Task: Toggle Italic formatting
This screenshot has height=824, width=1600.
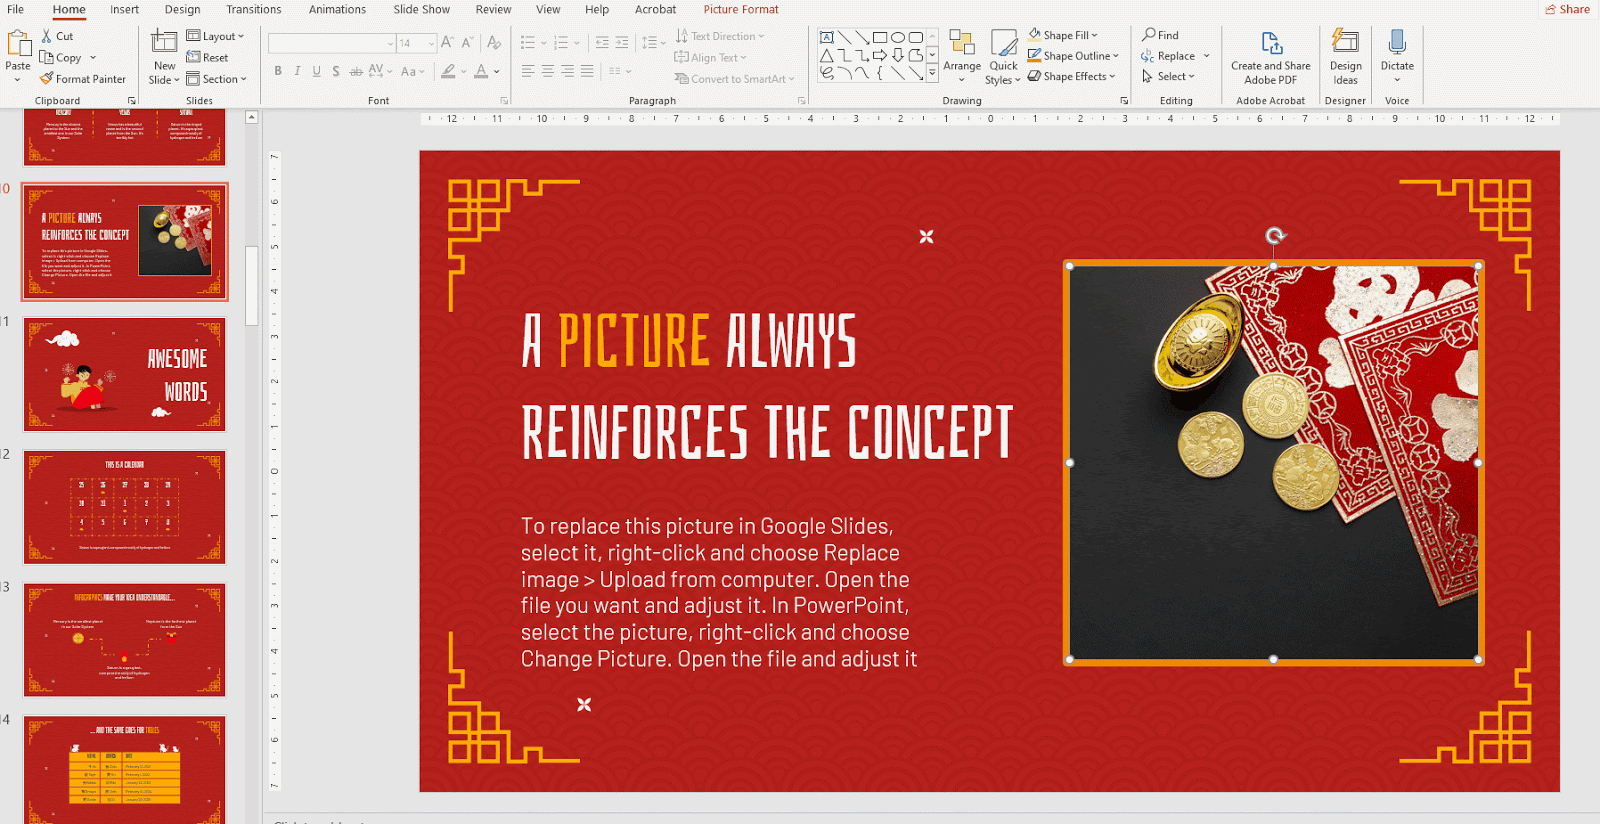Action: 297,71
